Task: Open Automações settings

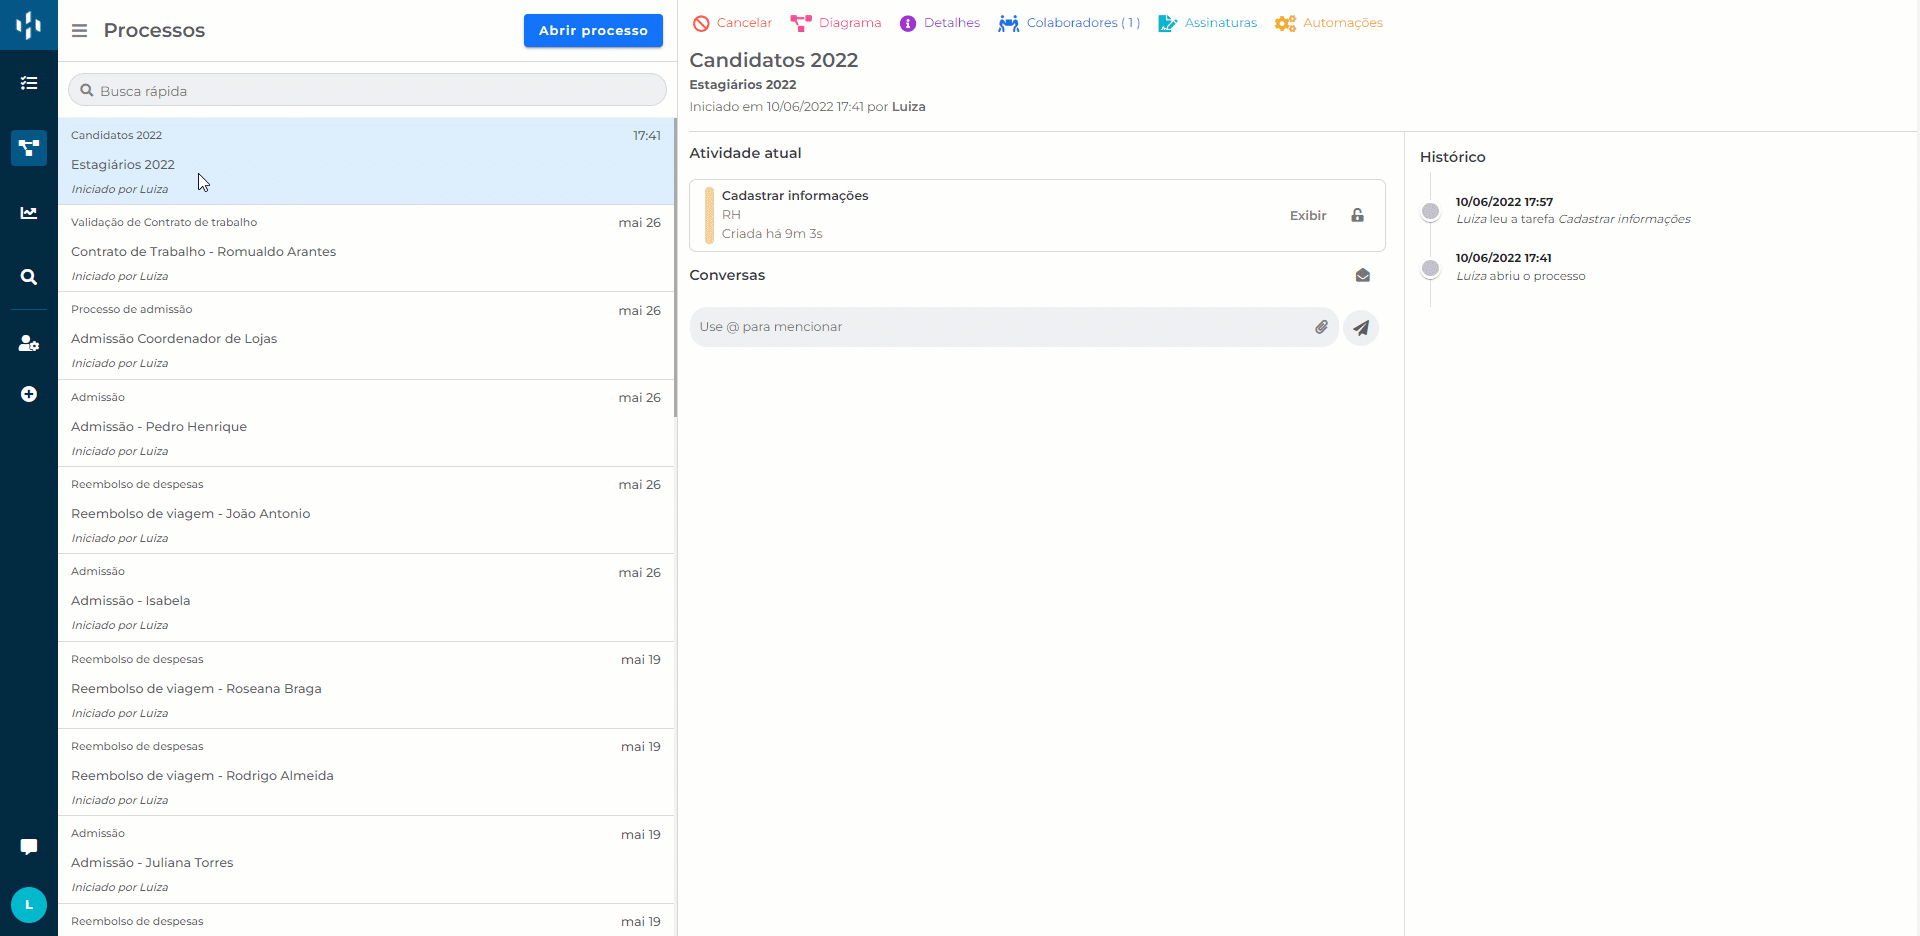Action: coord(1329,23)
